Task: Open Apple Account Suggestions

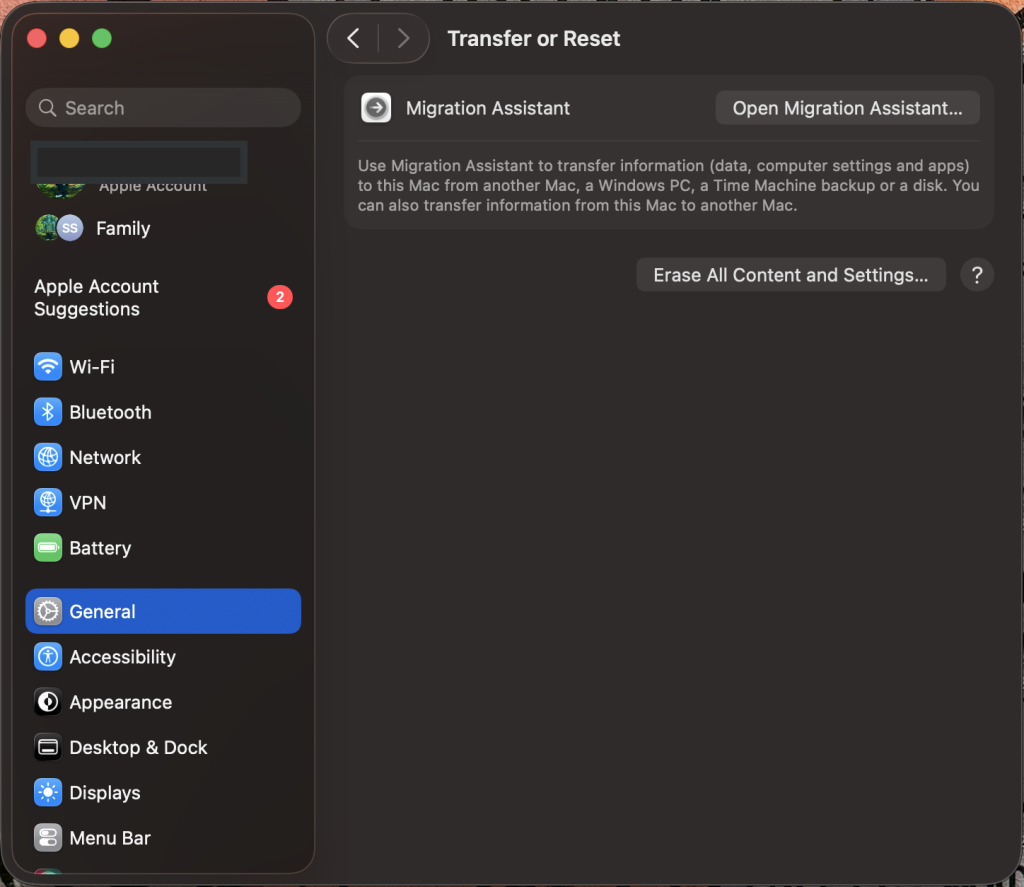Action: 163,298
